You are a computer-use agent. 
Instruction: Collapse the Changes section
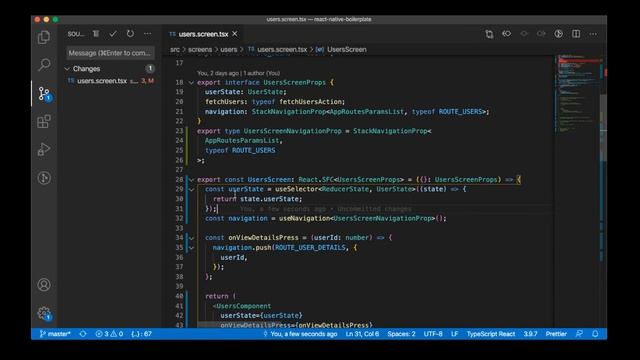pyautogui.click(x=67, y=69)
